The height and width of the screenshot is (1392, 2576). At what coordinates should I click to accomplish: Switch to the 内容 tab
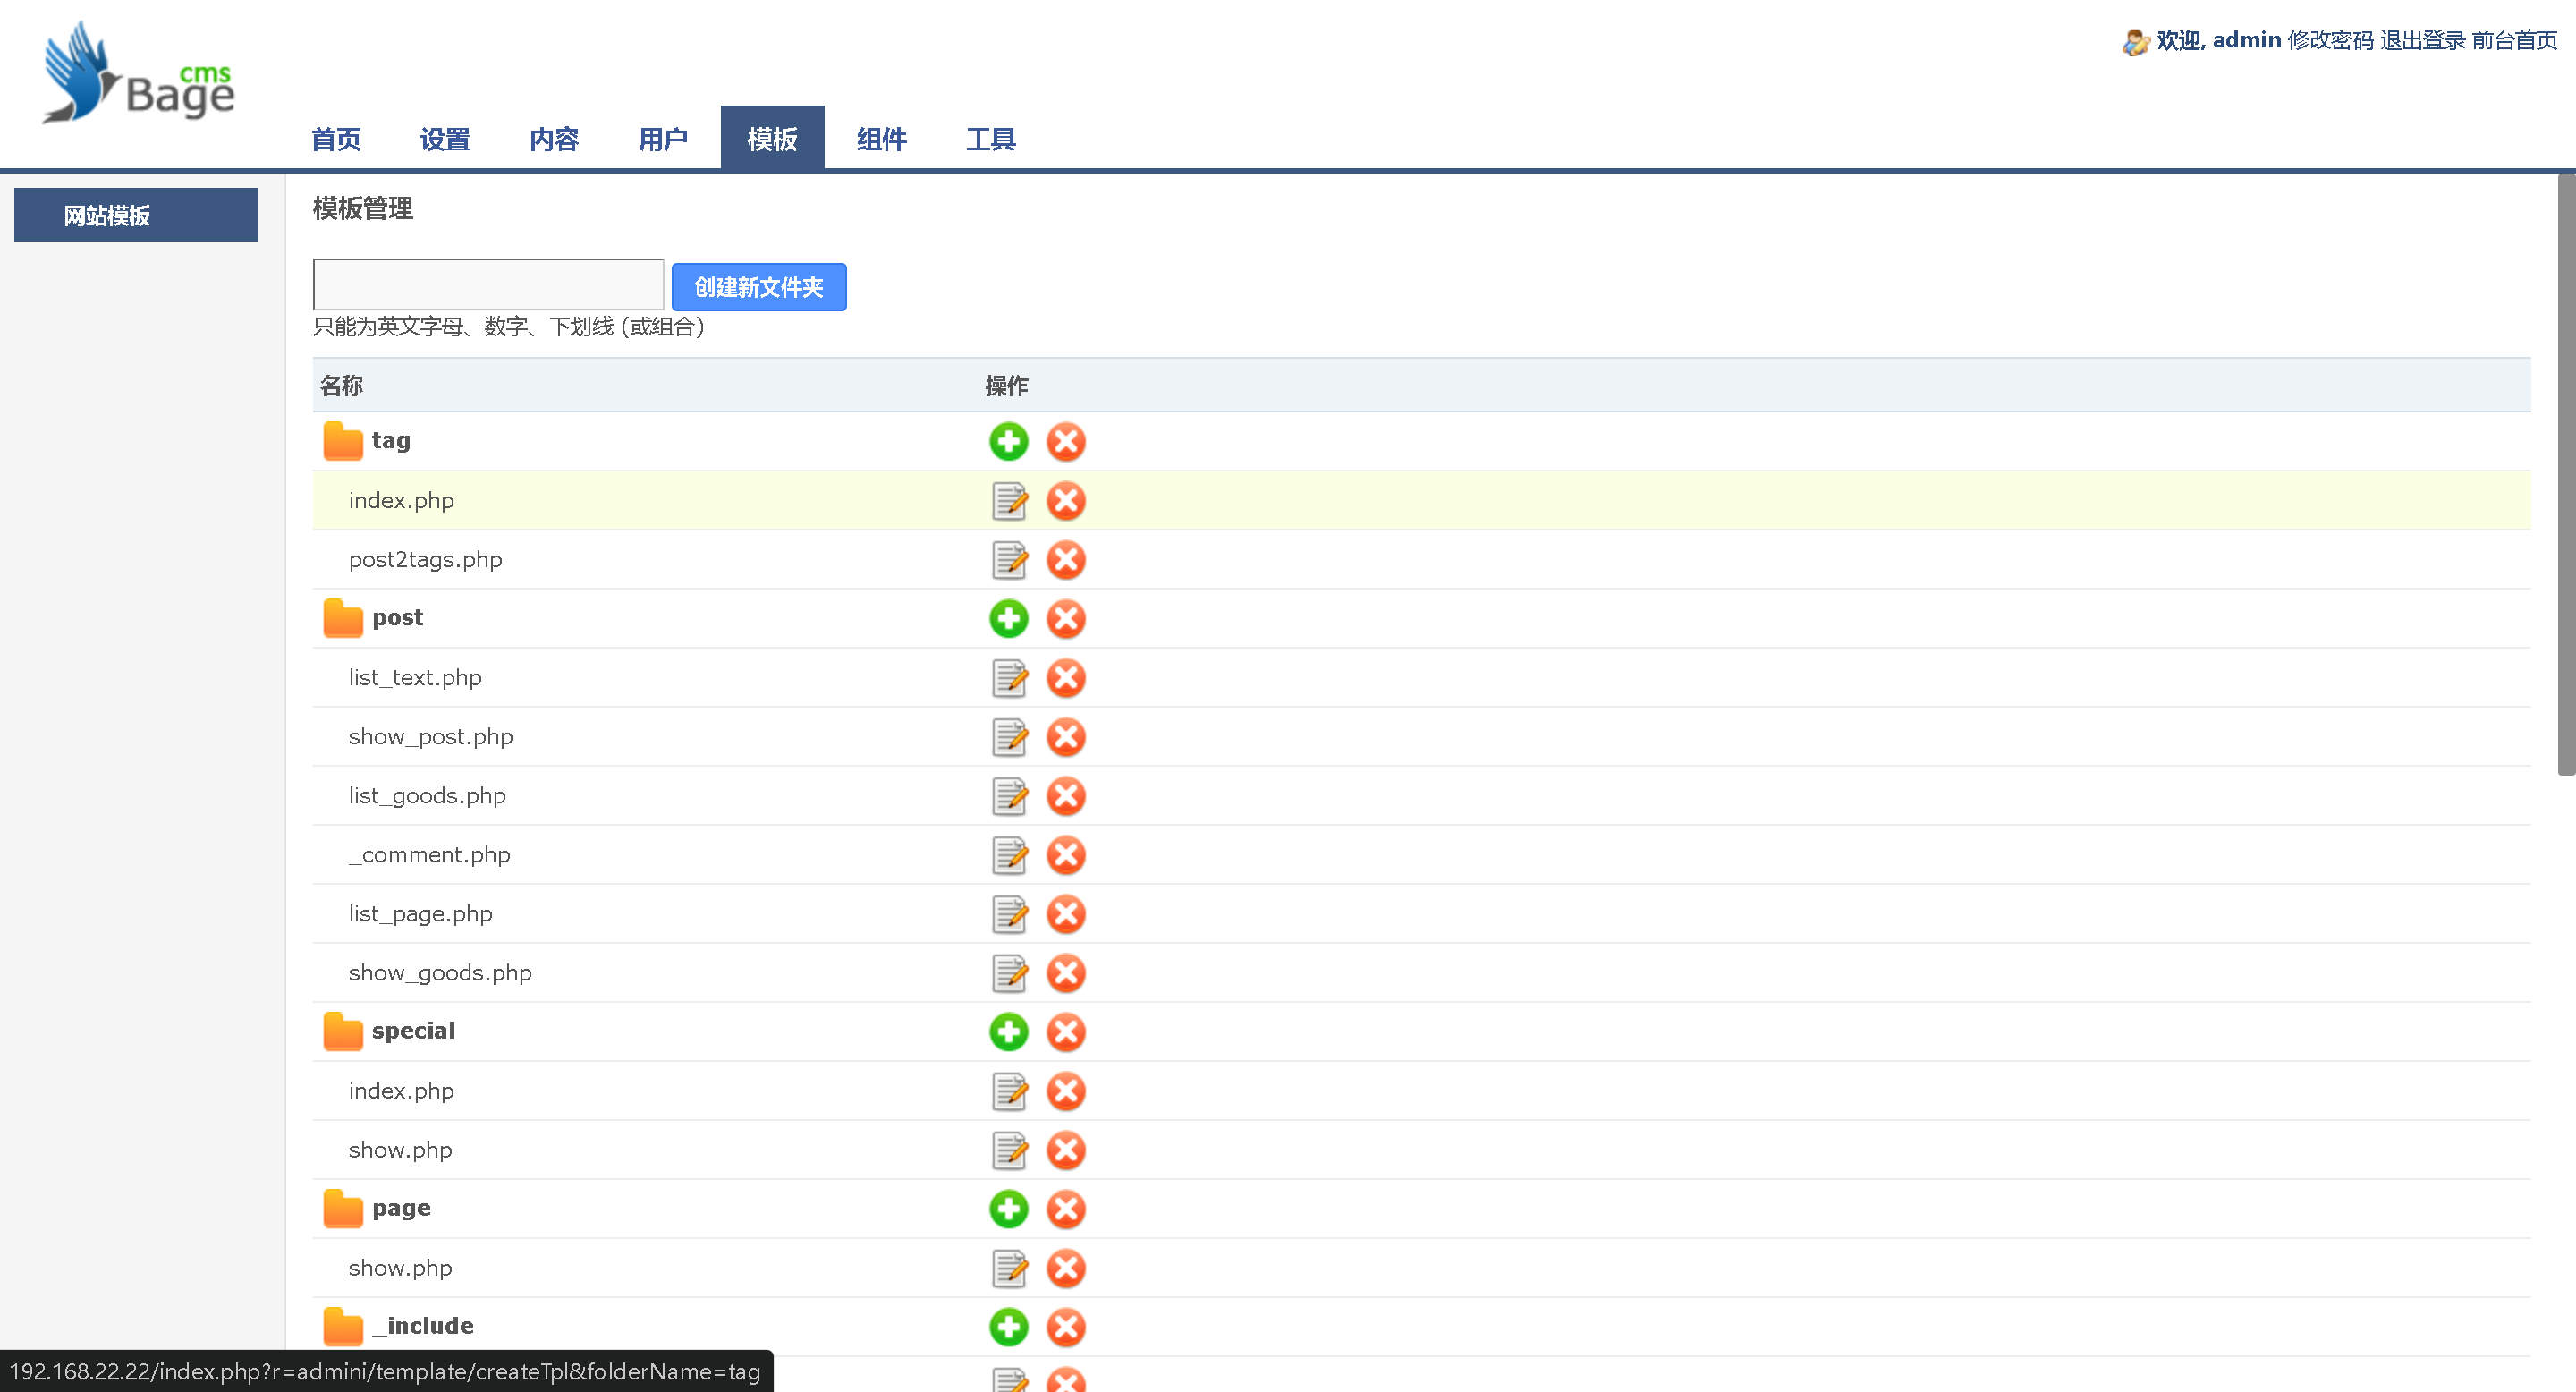[554, 139]
